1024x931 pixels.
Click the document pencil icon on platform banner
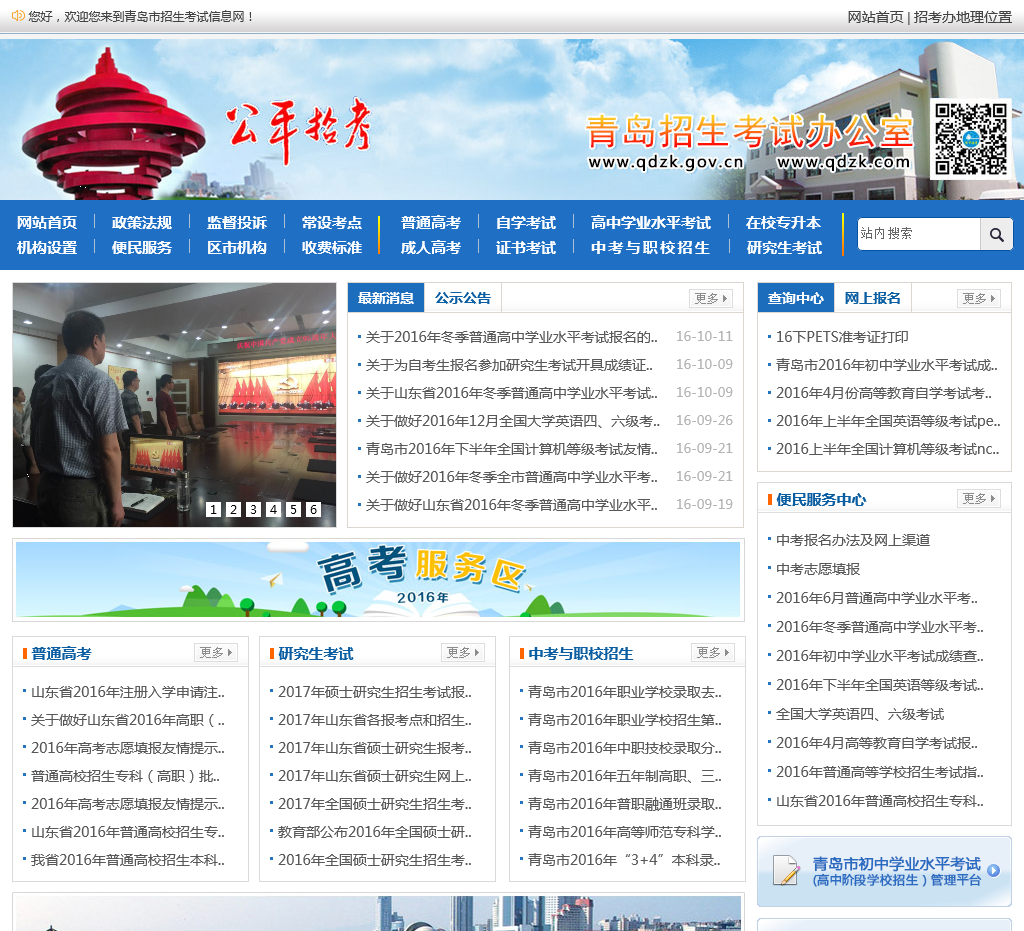pos(786,870)
